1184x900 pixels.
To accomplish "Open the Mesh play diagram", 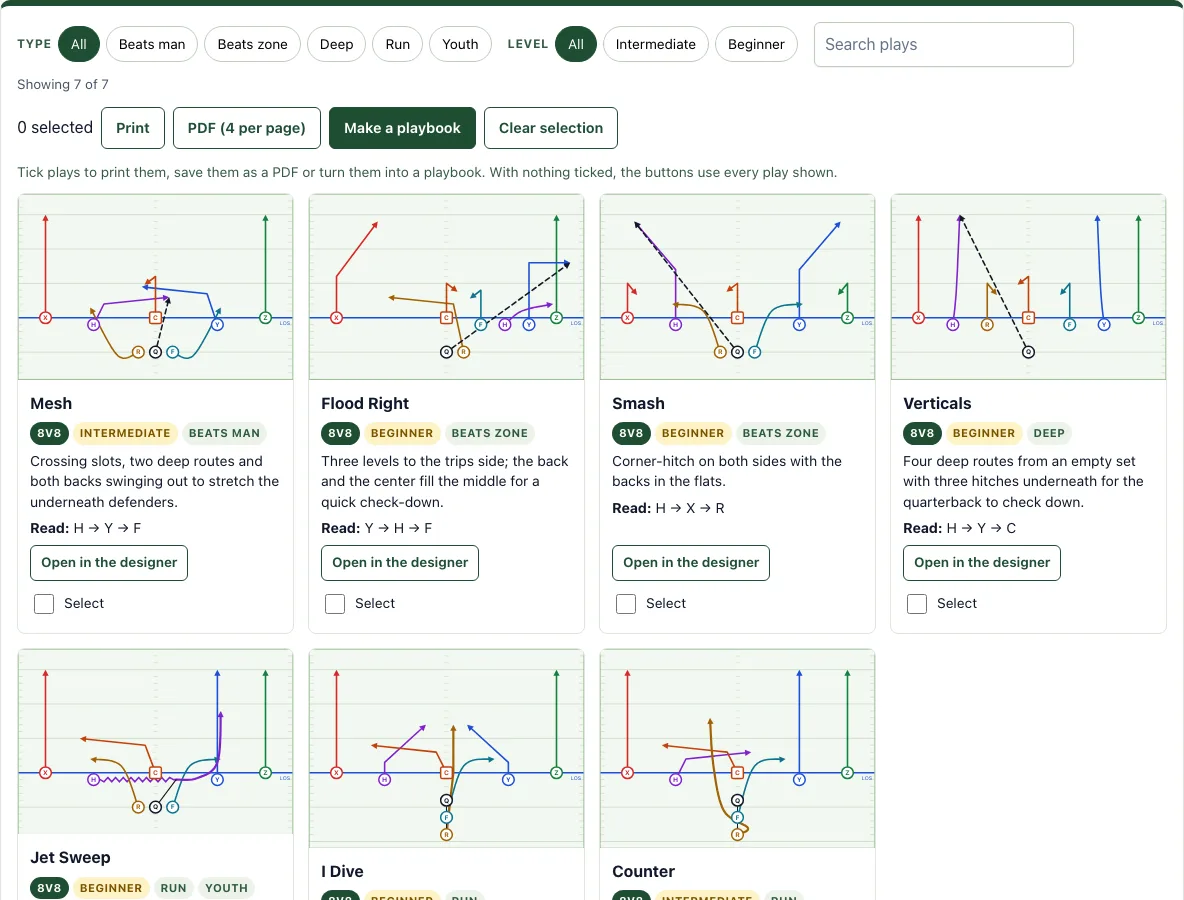I will [x=156, y=287].
